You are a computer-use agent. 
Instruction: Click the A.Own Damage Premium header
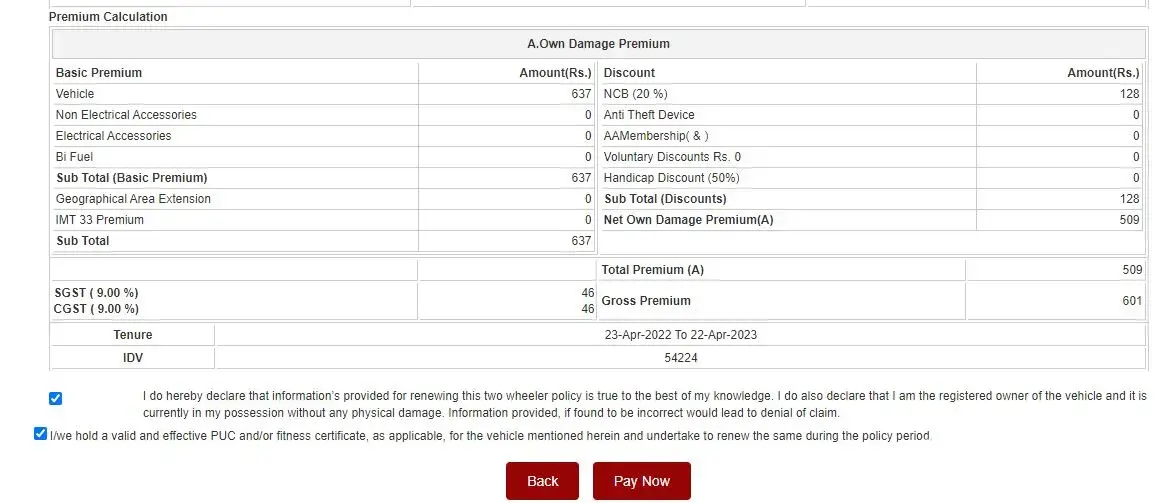click(x=598, y=44)
